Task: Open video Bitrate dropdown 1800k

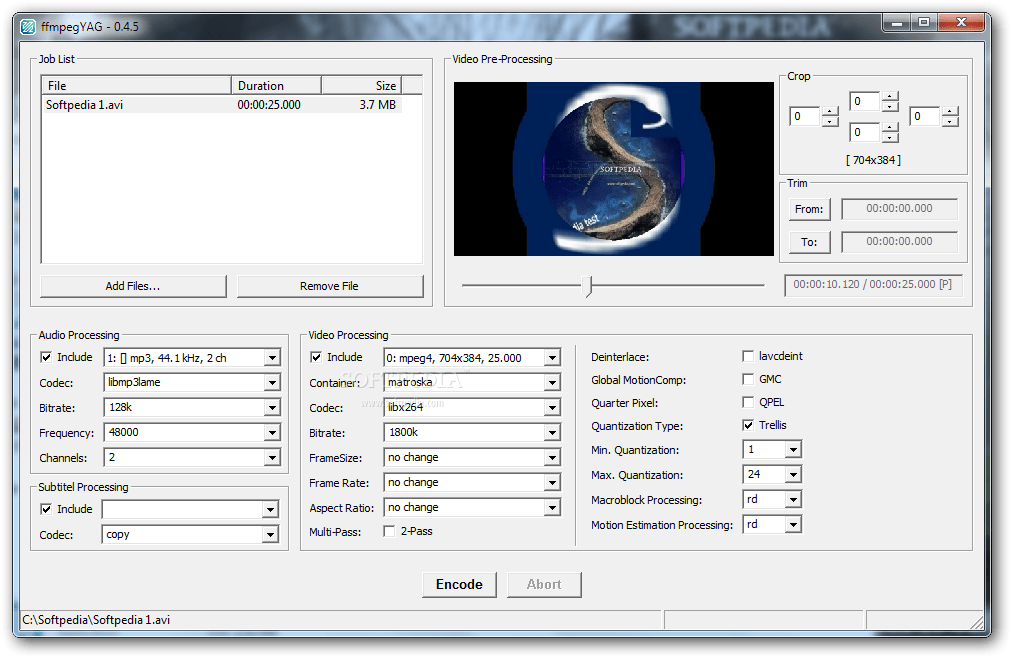Action: [552, 433]
